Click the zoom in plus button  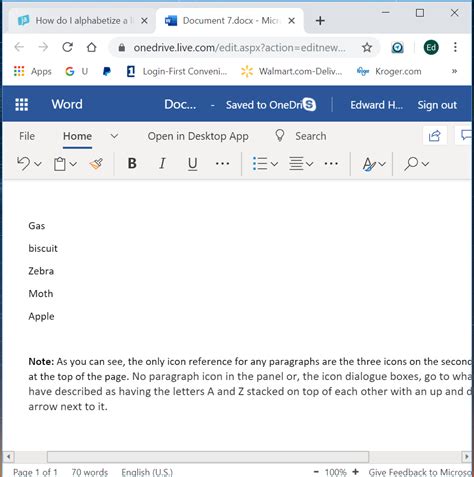click(x=356, y=472)
